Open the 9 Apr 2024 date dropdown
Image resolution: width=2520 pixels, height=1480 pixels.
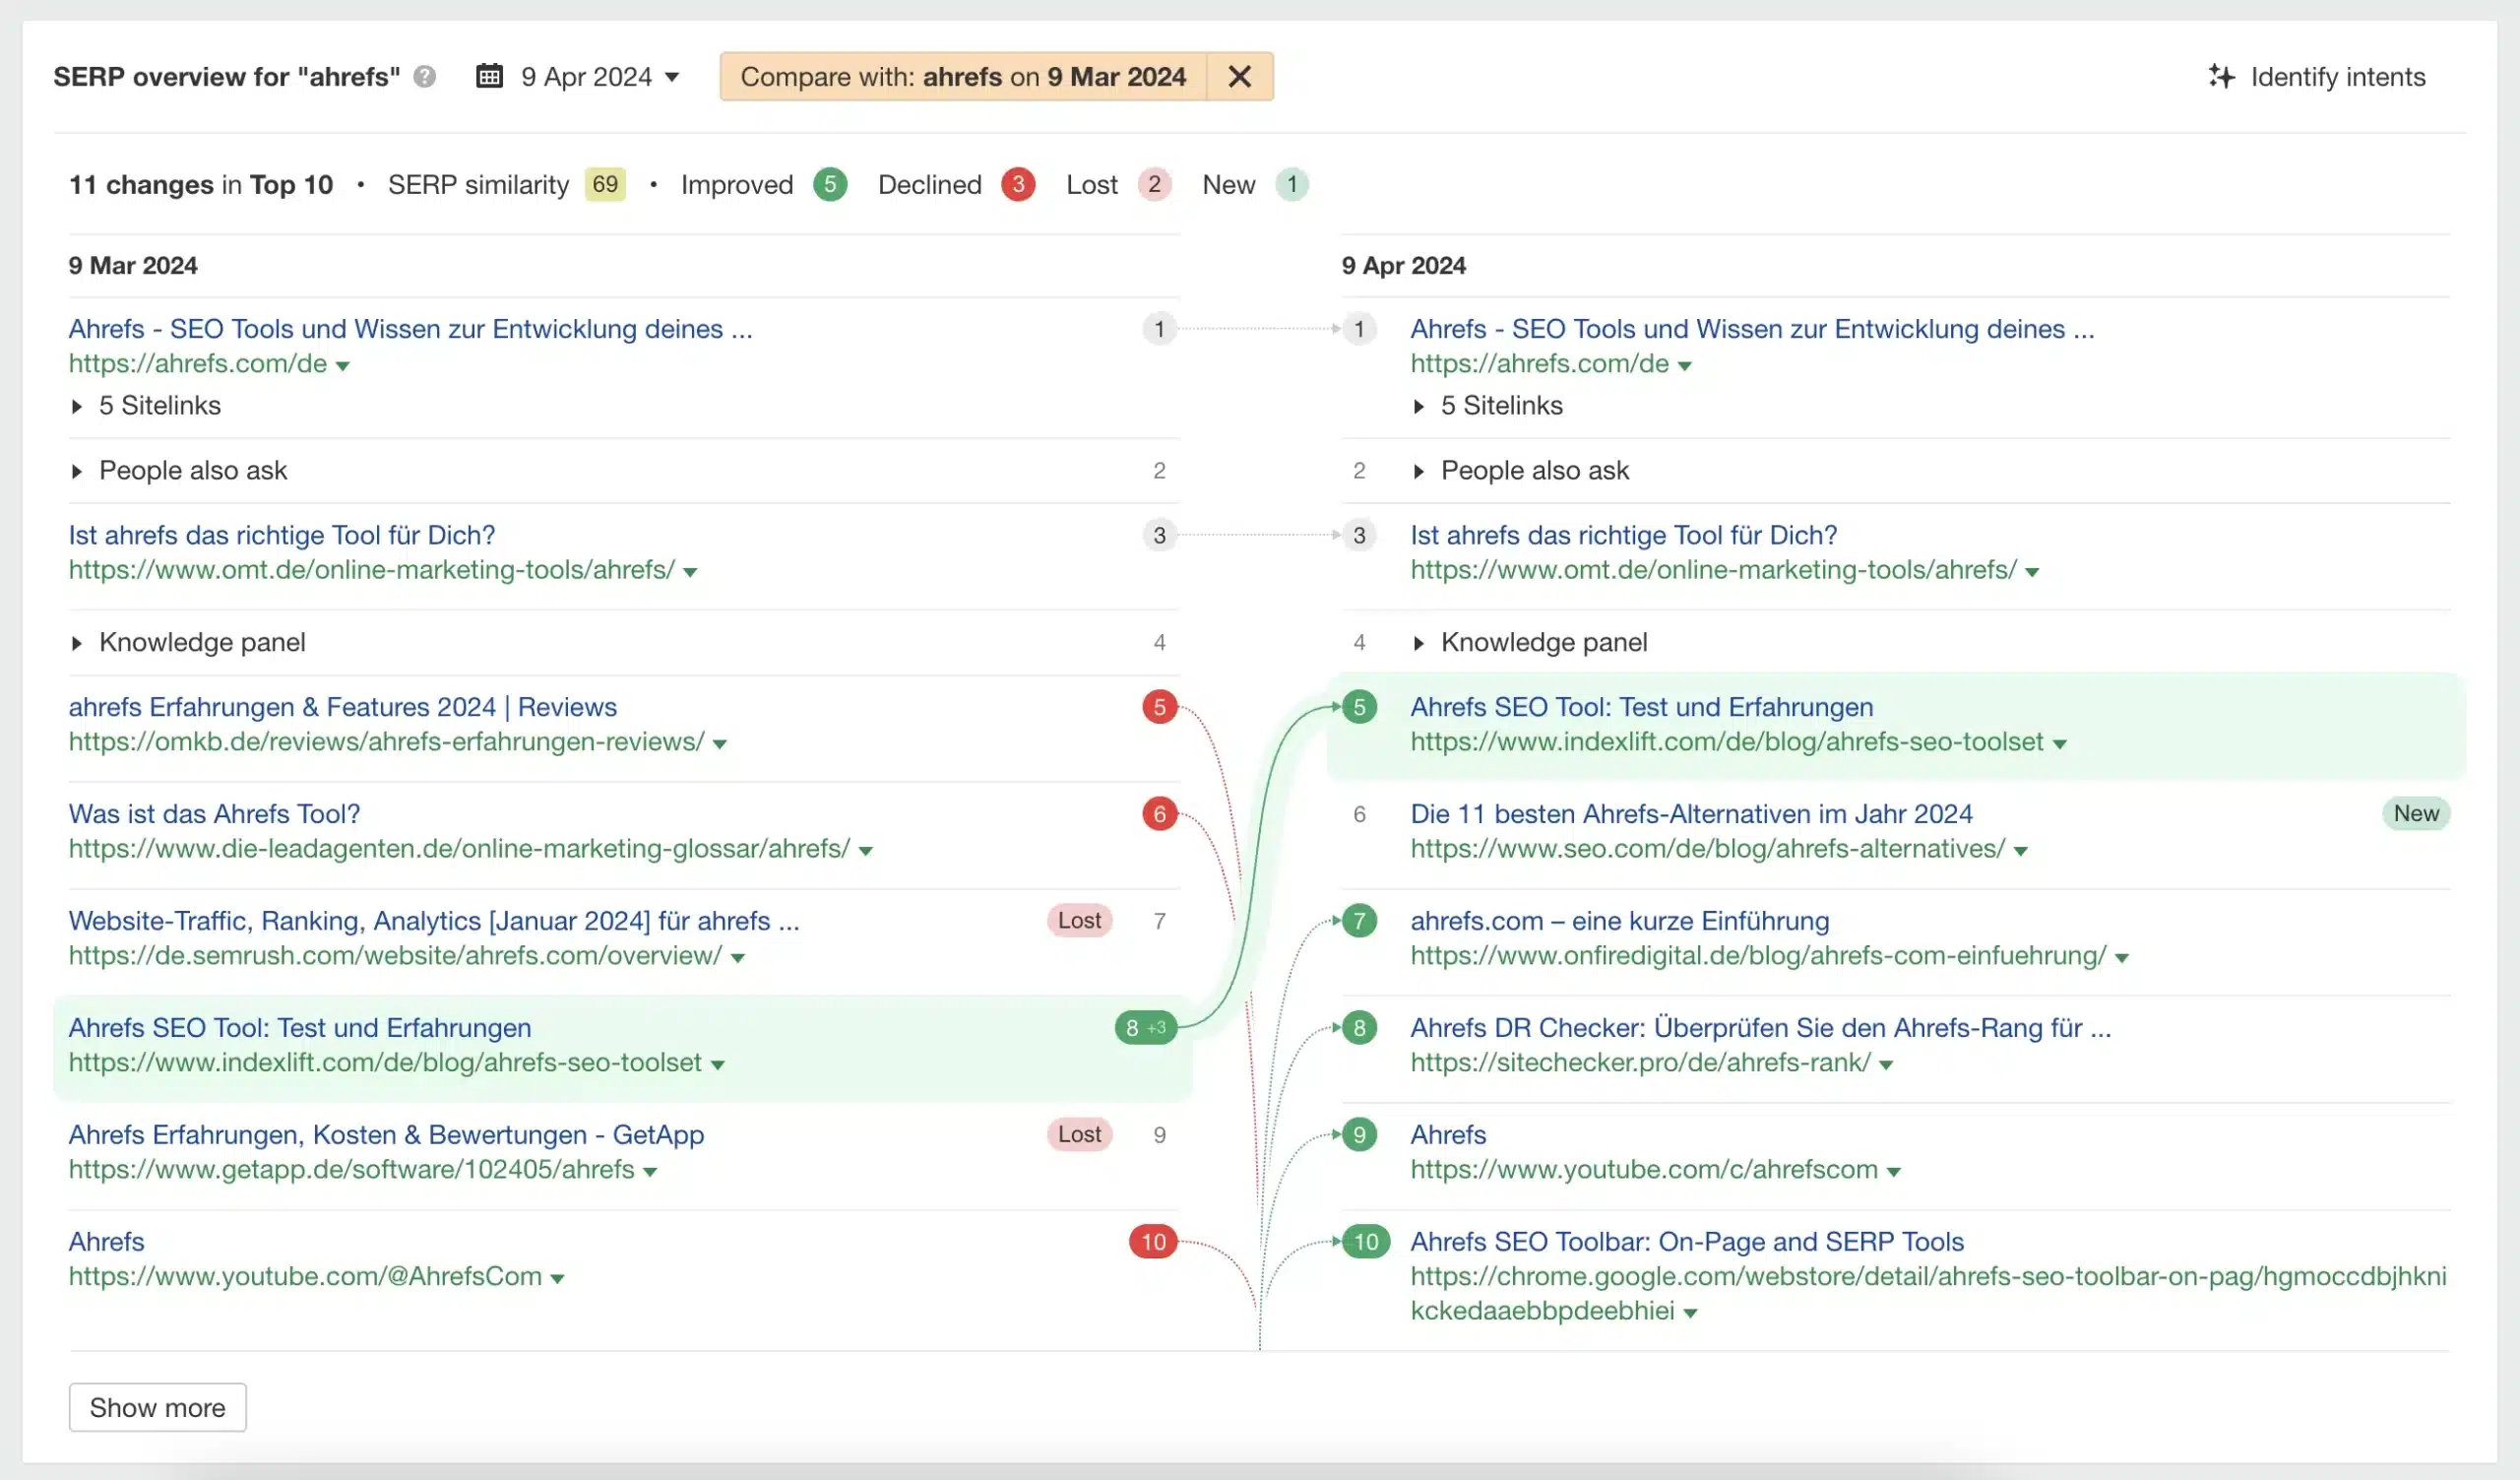pos(599,76)
